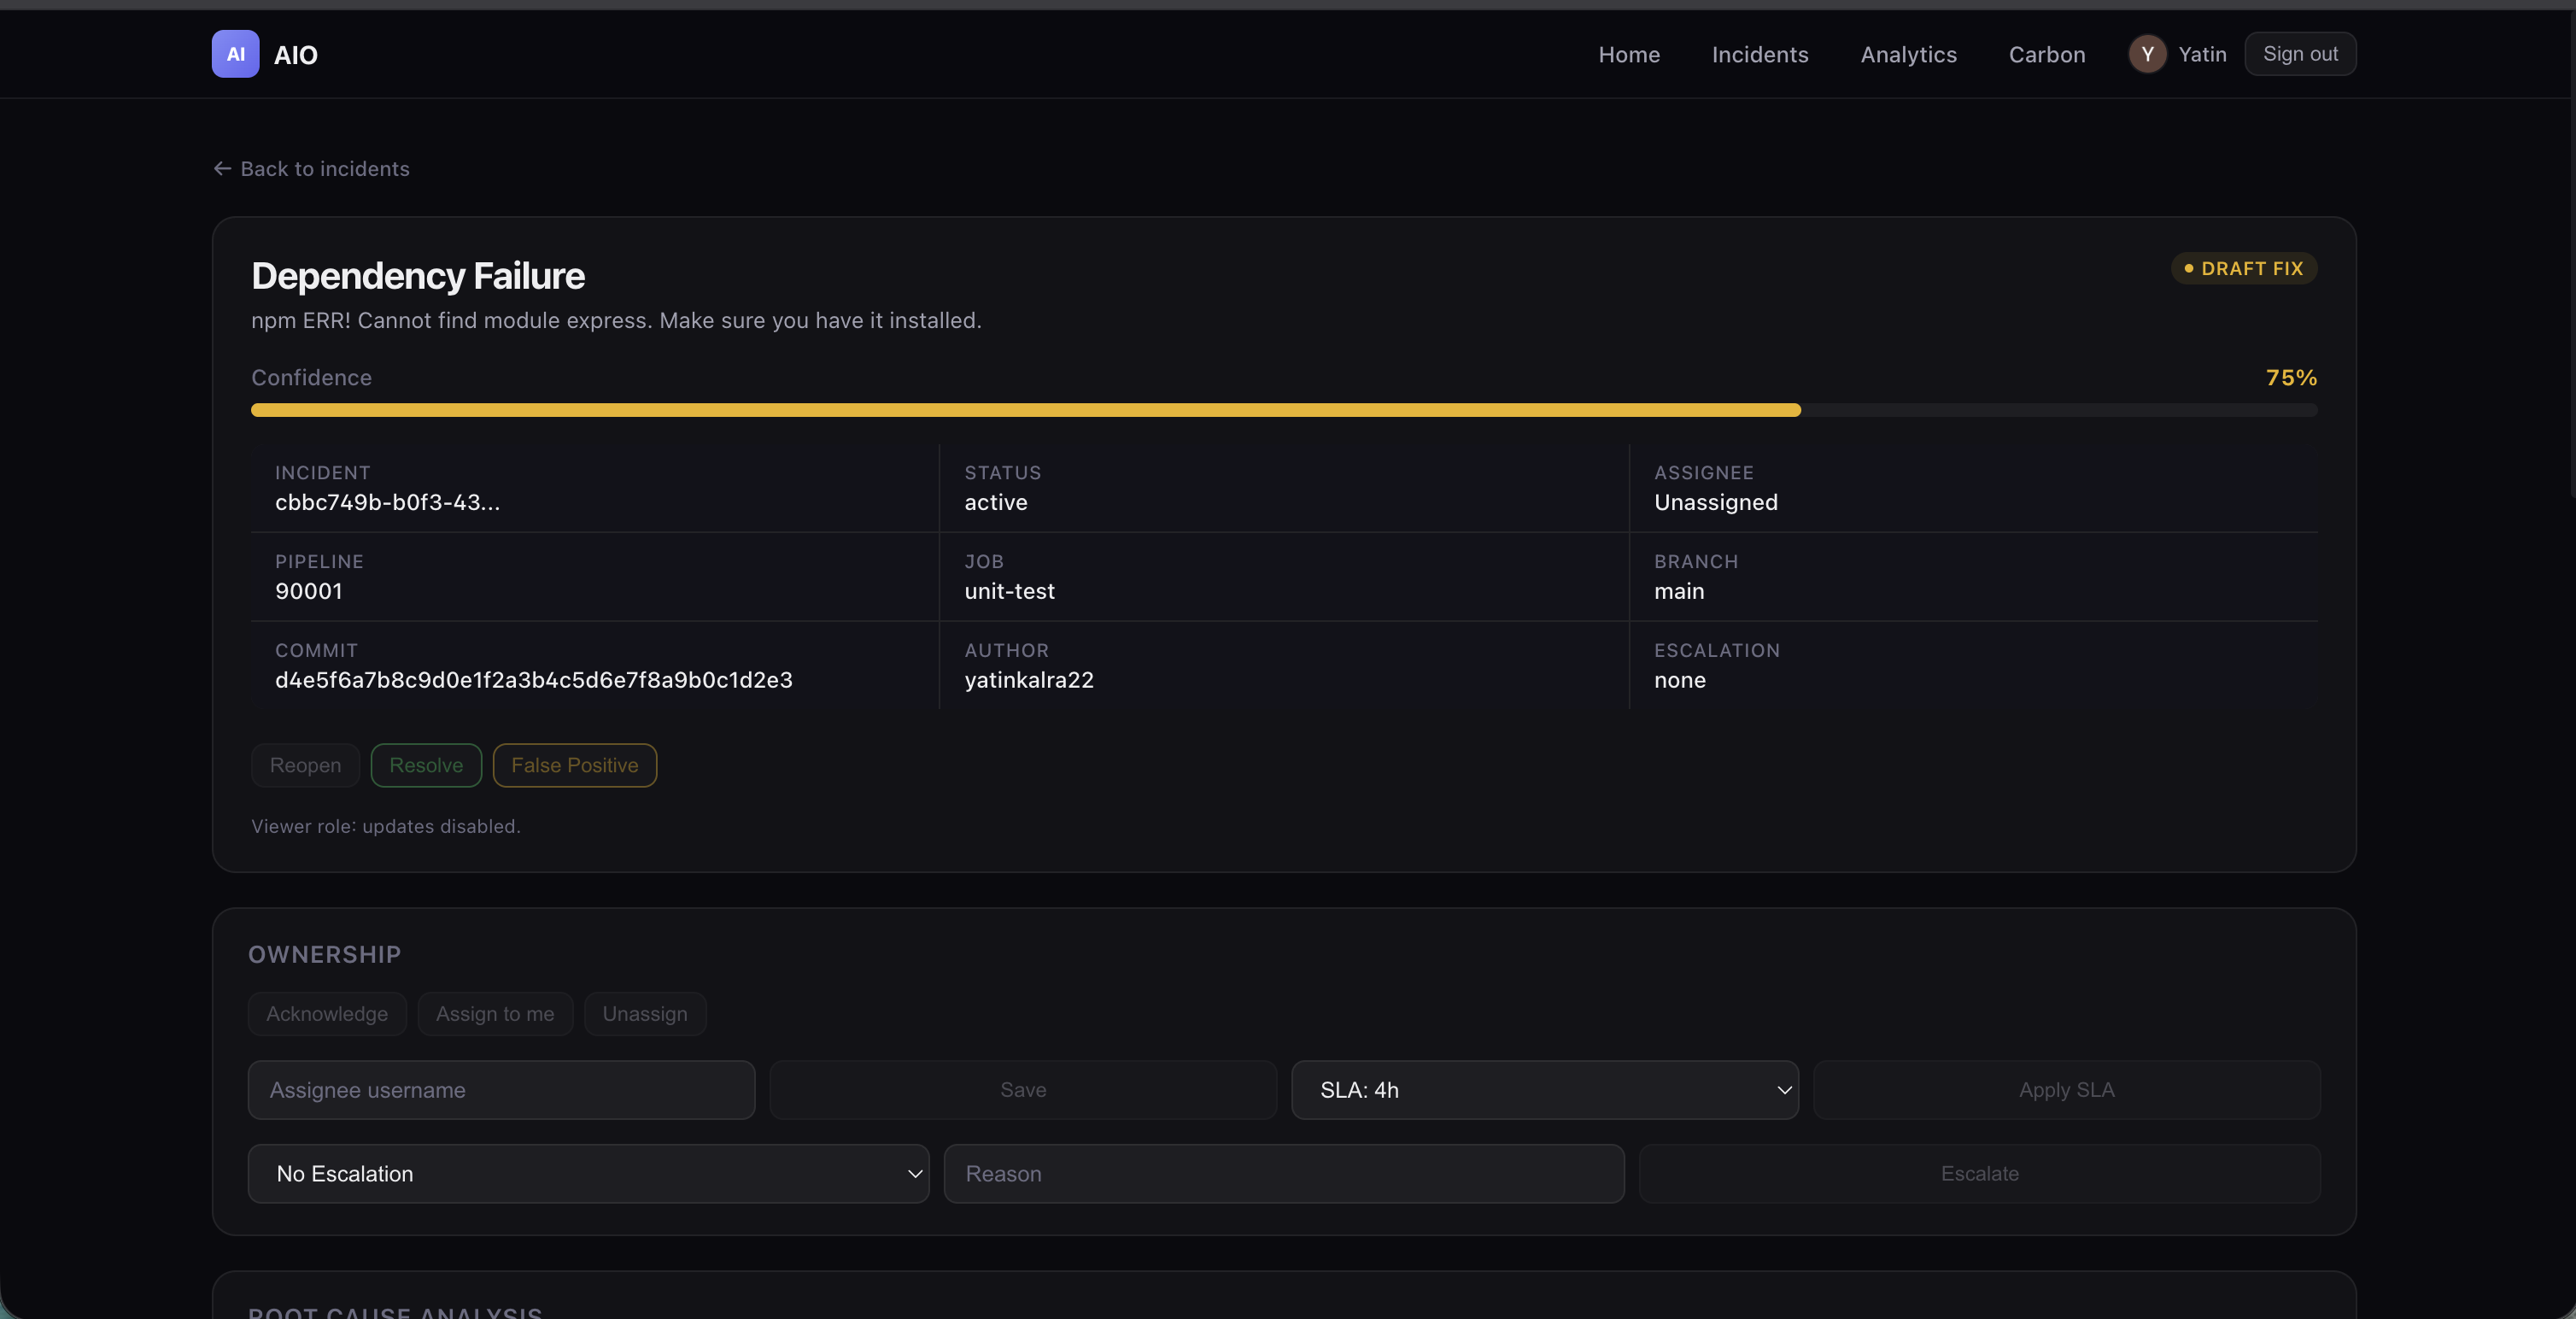Focus the Assignee username field
Viewport: 2576px width, 1319px height.
501,1090
